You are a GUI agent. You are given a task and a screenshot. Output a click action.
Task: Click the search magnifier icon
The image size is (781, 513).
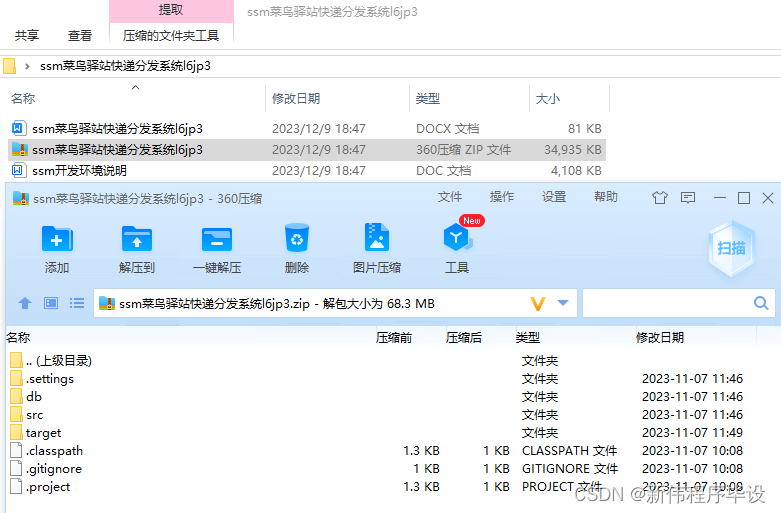(x=761, y=303)
